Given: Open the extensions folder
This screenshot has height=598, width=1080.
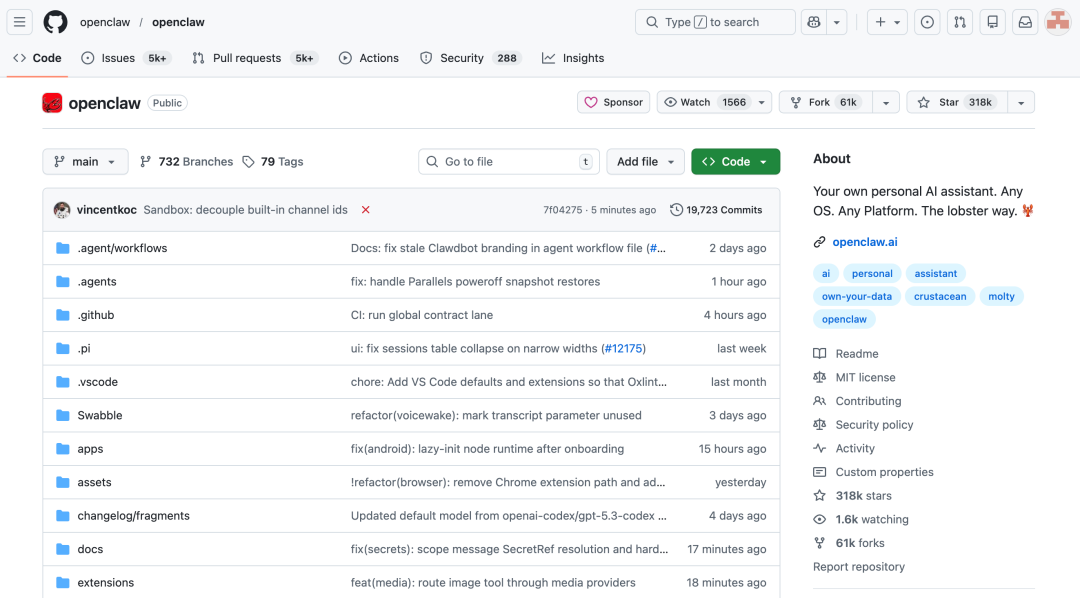Looking at the screenshot, I should coord(106,582).
